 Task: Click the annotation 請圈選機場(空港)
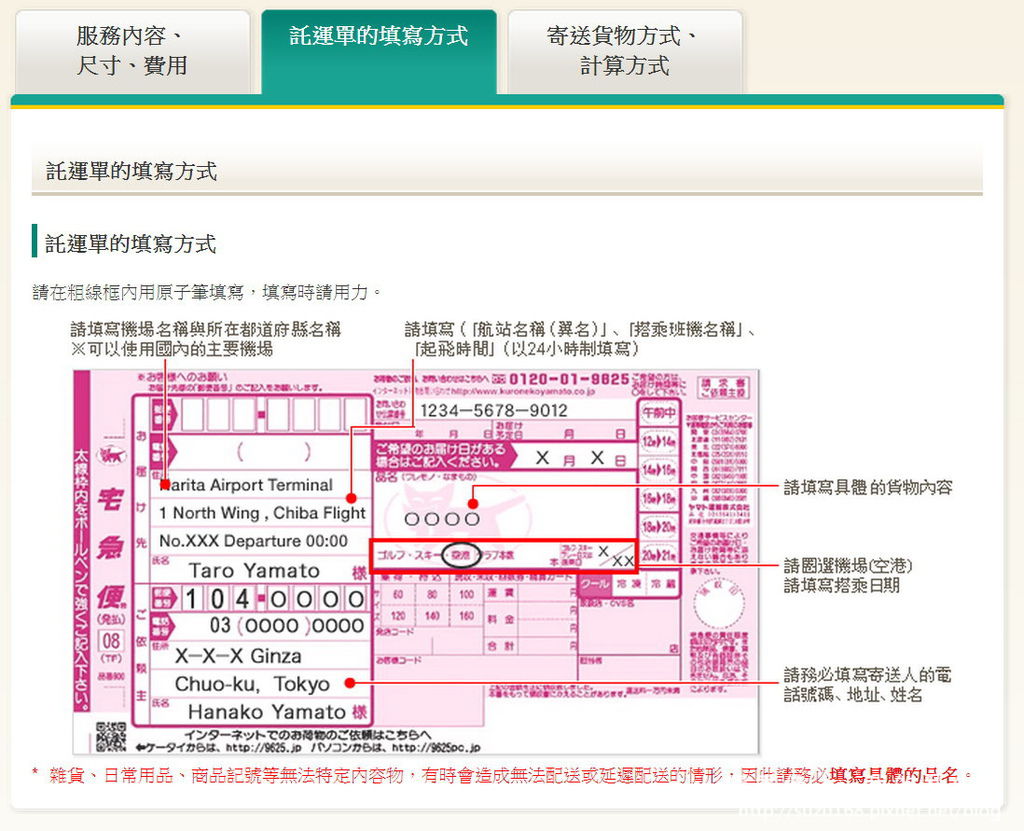point(848,565)
